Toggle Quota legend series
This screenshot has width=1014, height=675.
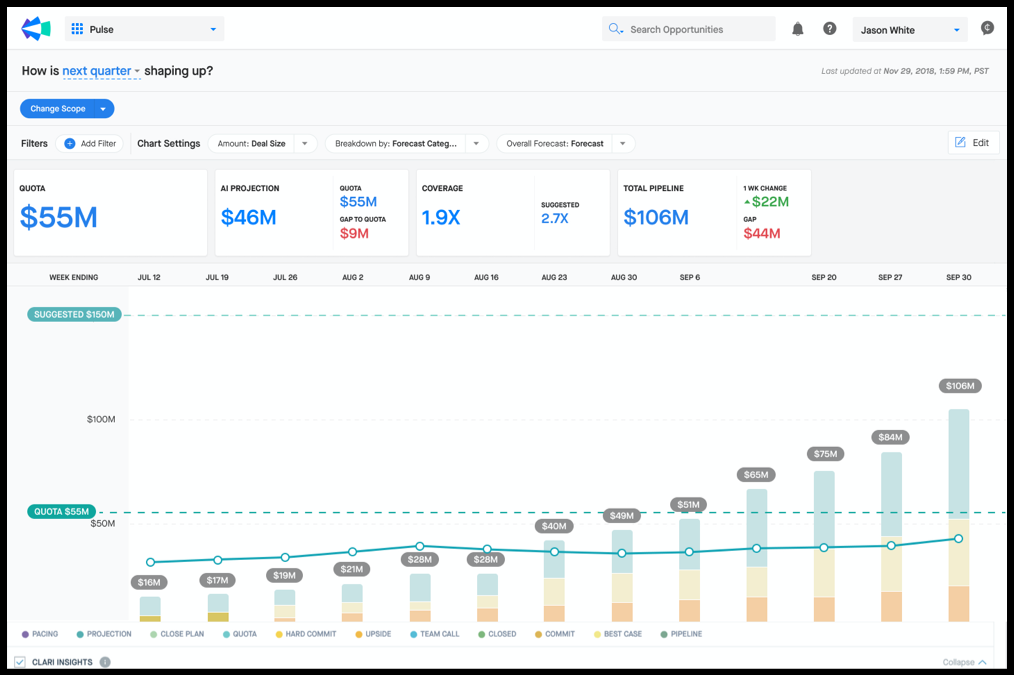[239, 634]
